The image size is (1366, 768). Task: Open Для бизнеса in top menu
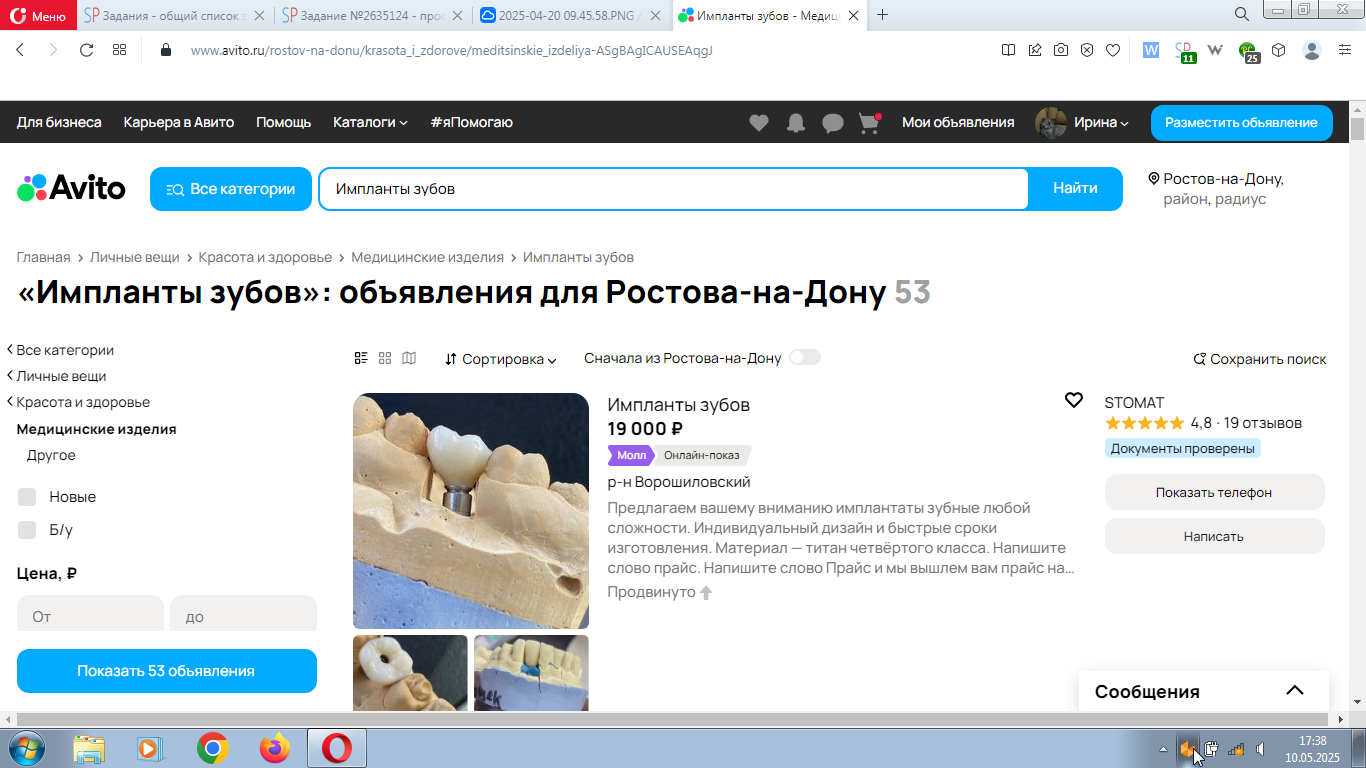[x=59, y=122]
